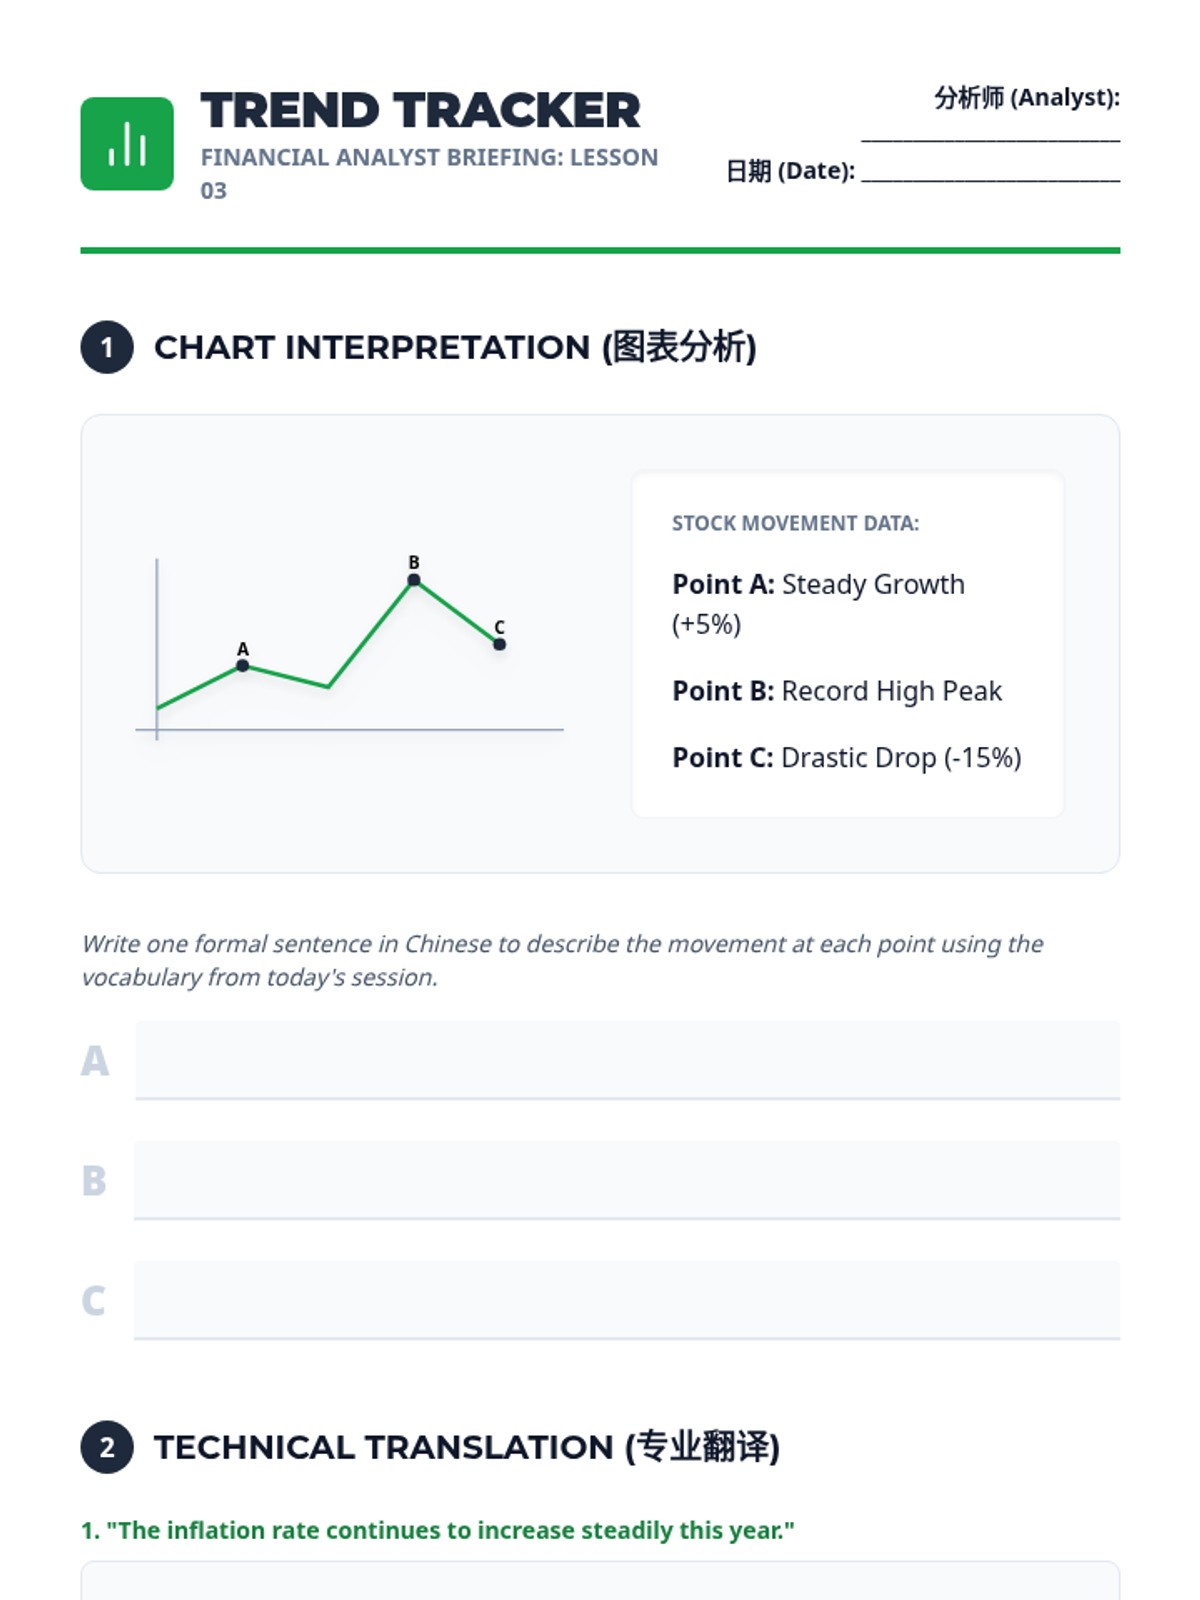Click the number 2 section badge
This screenshot has height=1600, width=1200.
click(x=107, y=1447)
